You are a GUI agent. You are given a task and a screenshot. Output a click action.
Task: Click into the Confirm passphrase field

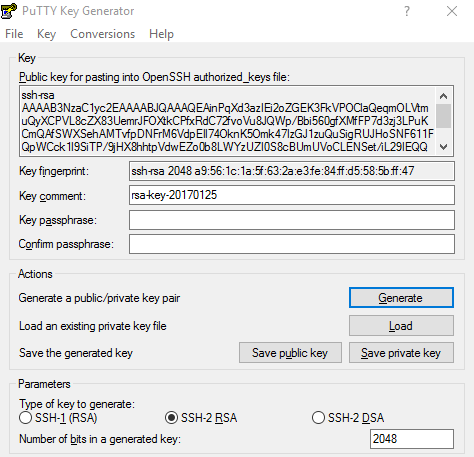pos(292,244)
